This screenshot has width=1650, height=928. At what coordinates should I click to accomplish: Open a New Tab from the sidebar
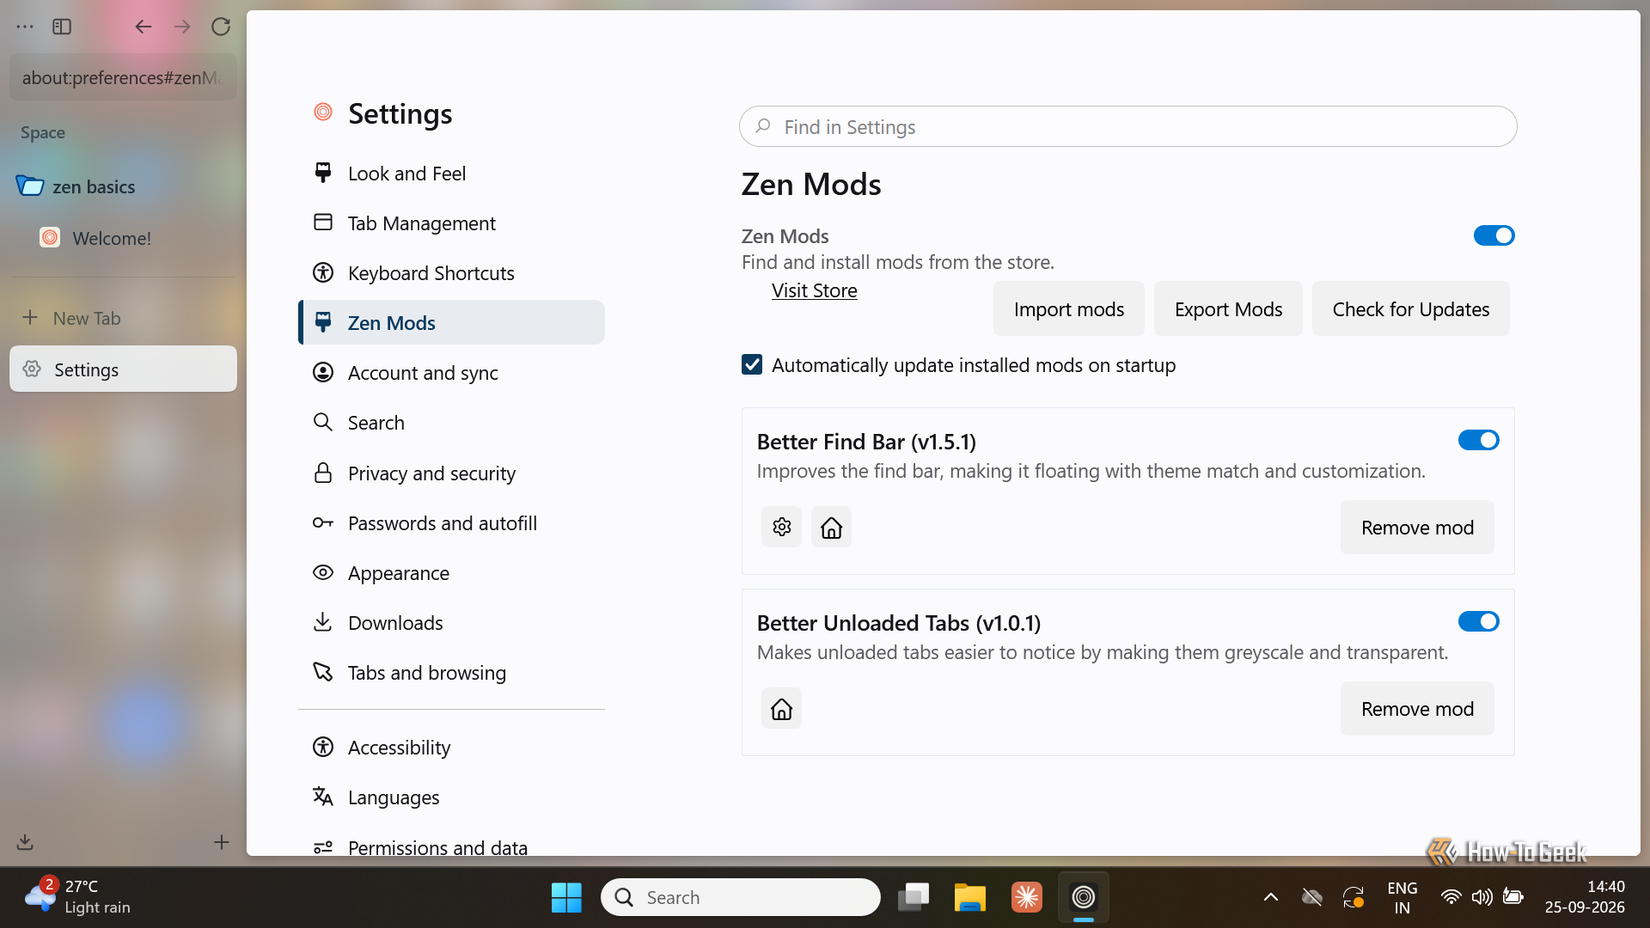click(x=123, y=318)
